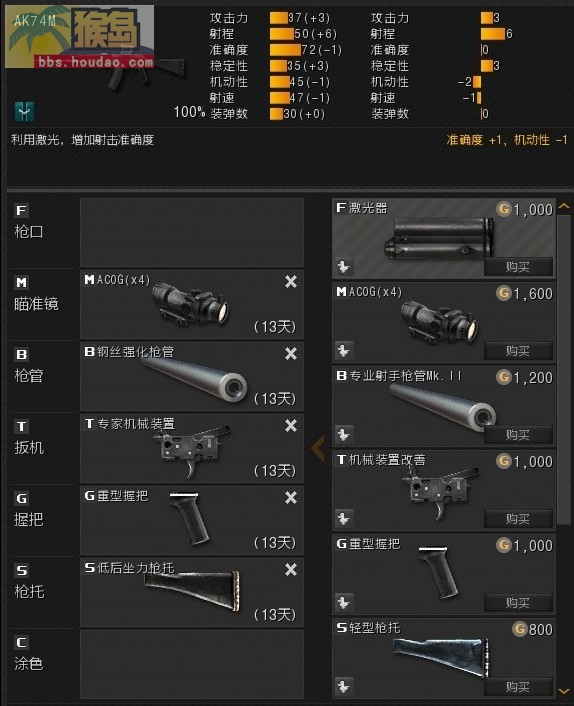Image resolution: width=574 pixels, height=706 pixels.
Task: Remove the 重型握把 grip attachment
Action: [291, 498]
